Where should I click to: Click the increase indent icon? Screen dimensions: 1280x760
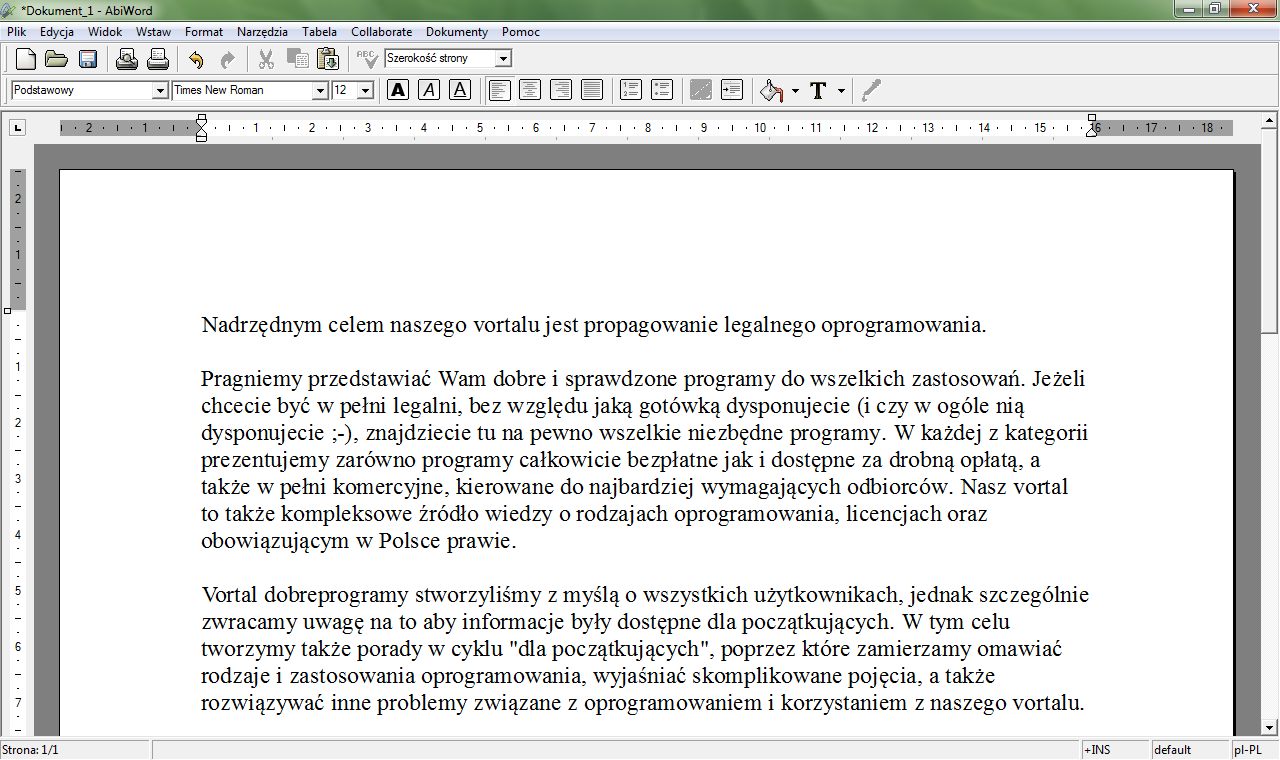coord(732,90)
